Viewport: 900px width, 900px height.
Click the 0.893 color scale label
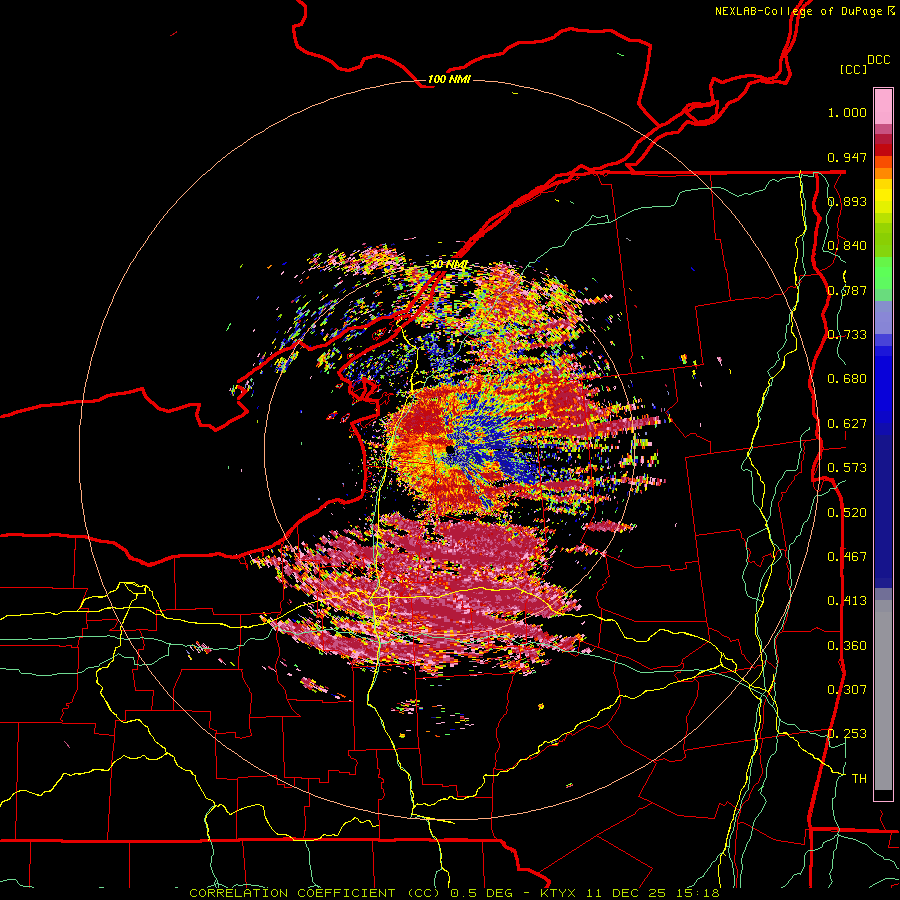[847, 201]
